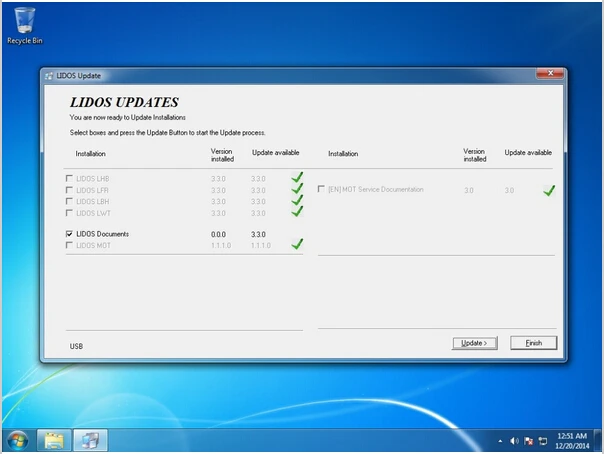This screenshot has width=605, height=454.
Task: Click the LIDOS Update taskbar icon
Action: [x=90, y=440]
